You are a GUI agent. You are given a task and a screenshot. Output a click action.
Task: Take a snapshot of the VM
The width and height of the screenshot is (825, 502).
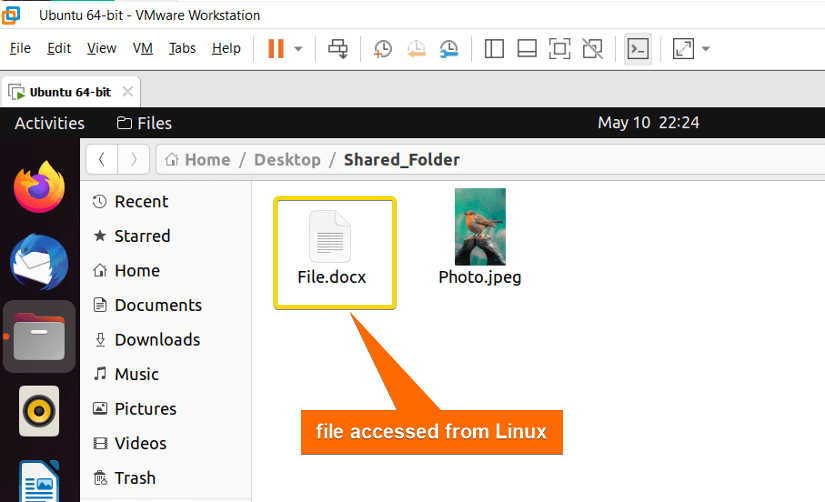click(383, 49)
